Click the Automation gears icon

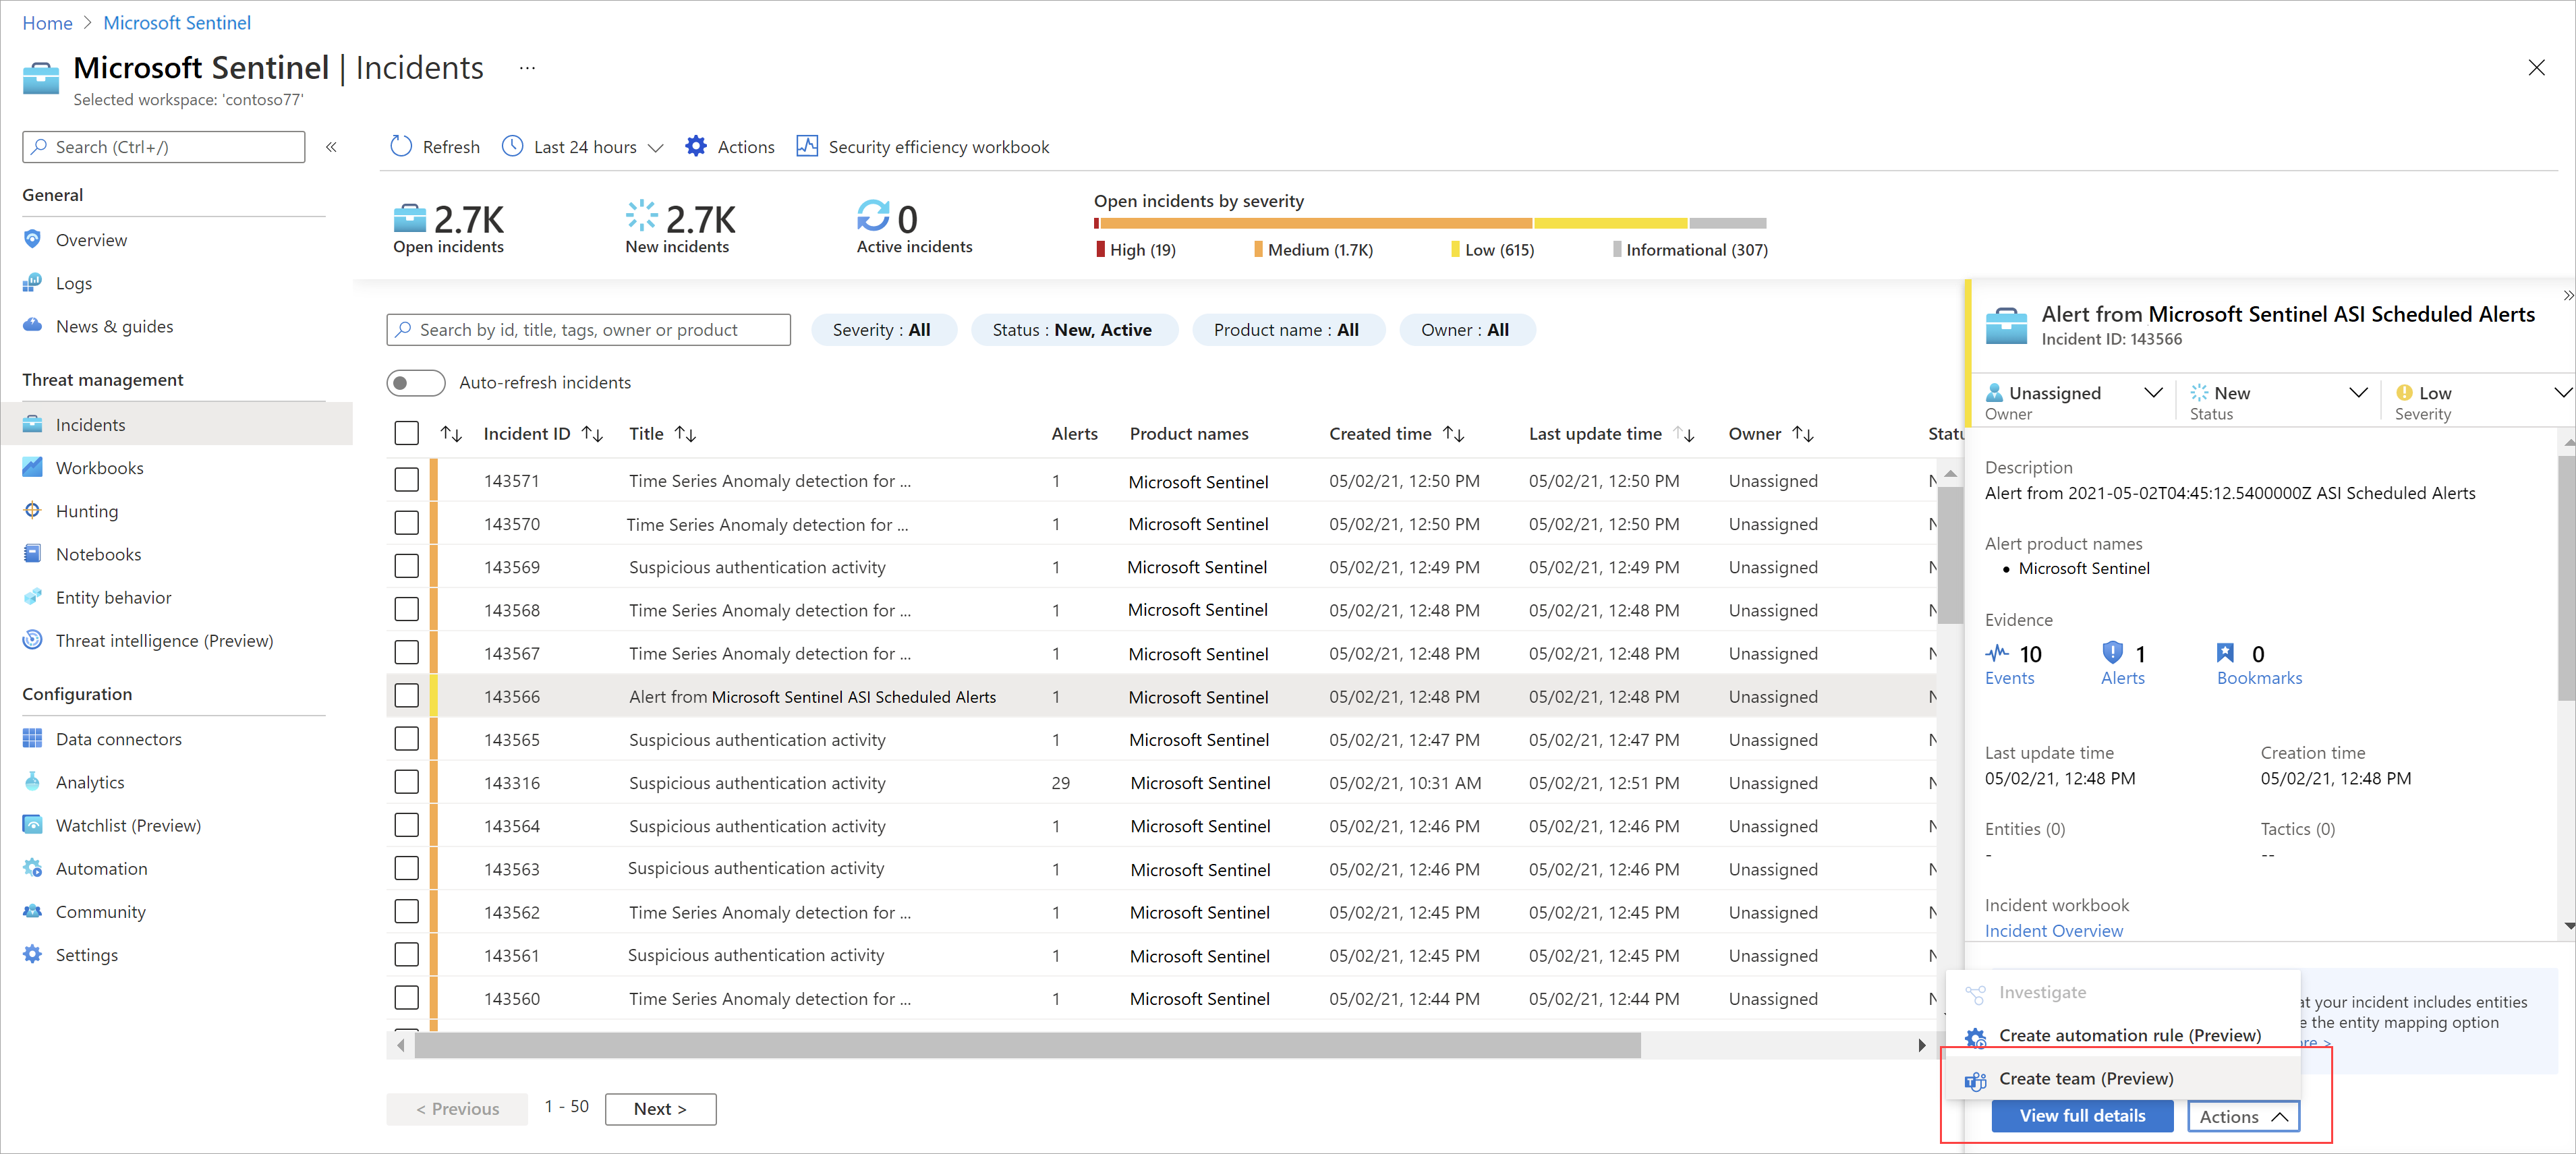33,867
